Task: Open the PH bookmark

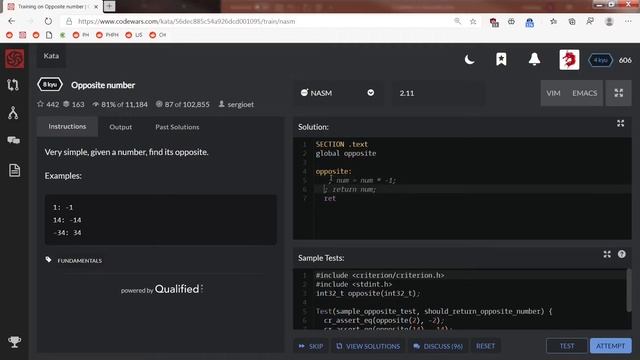Action: (81, 35)
